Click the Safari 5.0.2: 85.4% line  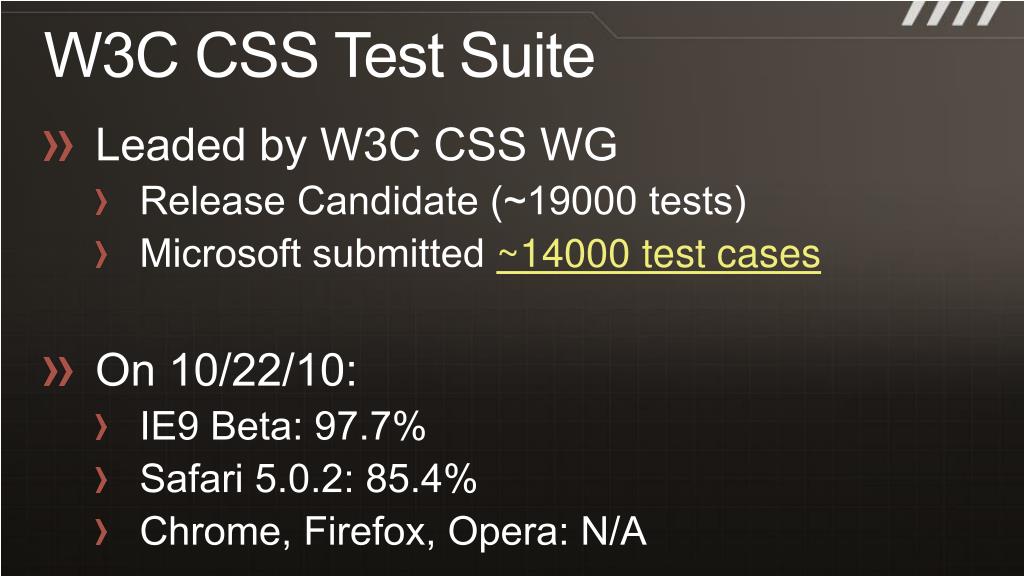[308, 479]
